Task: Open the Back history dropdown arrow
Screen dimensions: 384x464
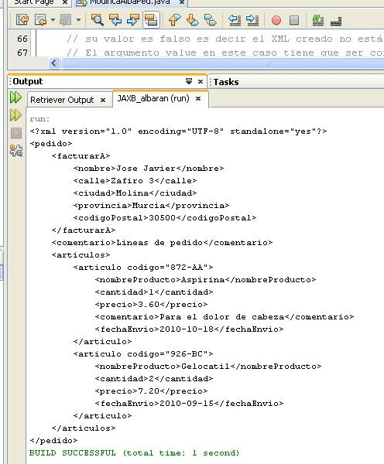Action: 53,20
